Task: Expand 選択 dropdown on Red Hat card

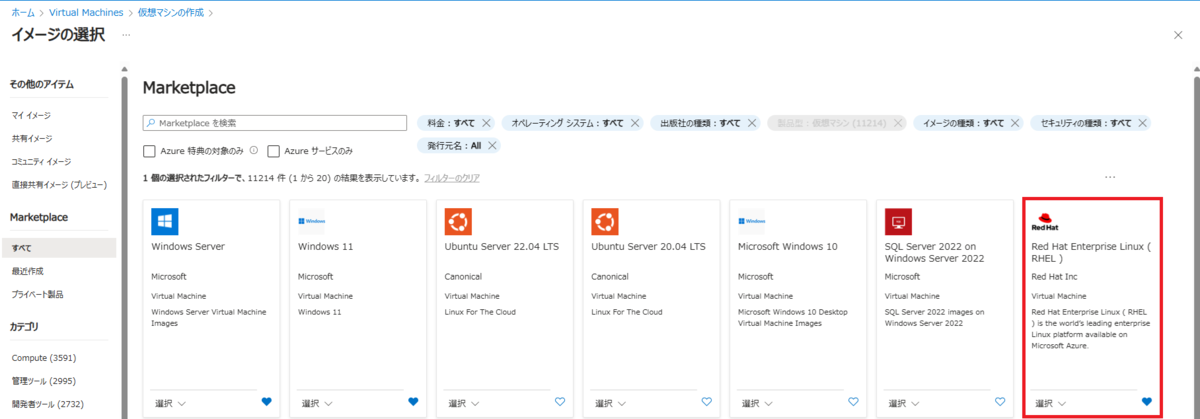Action: [1051, 403]
